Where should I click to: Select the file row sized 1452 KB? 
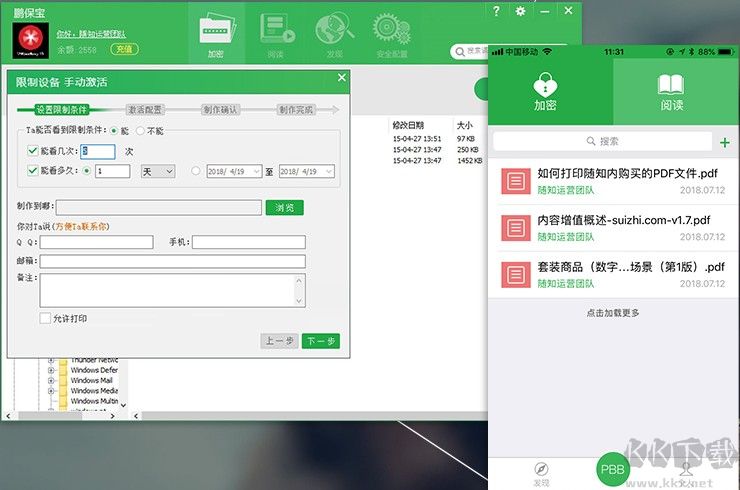[437, 161]
